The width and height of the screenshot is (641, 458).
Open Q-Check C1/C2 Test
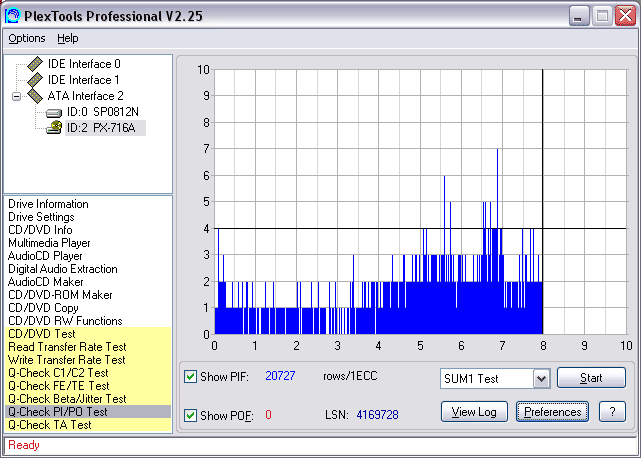pyautogui.click(x=58, y=373)
